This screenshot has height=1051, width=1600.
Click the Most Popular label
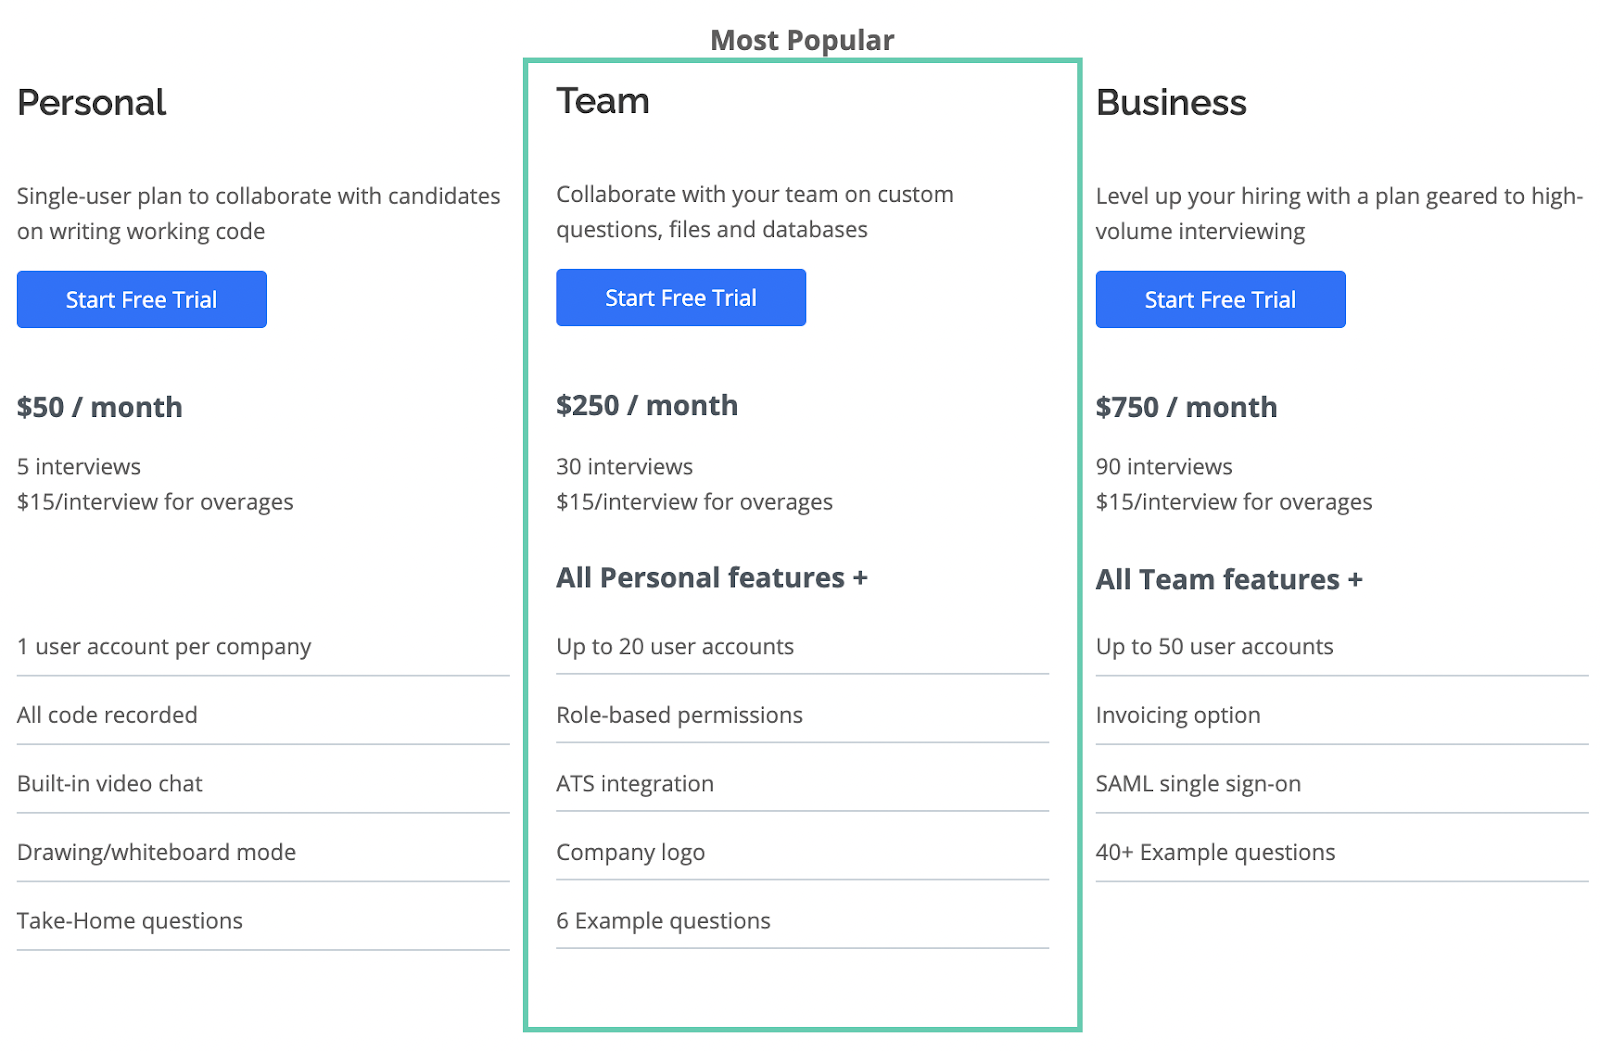[802, 40]
